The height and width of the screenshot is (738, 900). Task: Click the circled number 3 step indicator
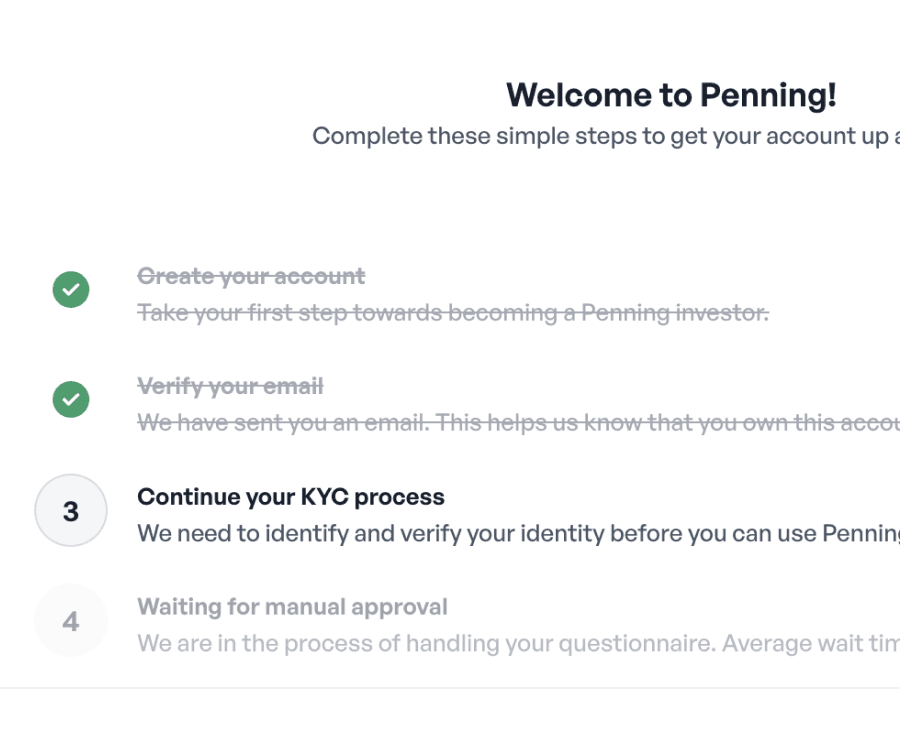coord(70,510)
